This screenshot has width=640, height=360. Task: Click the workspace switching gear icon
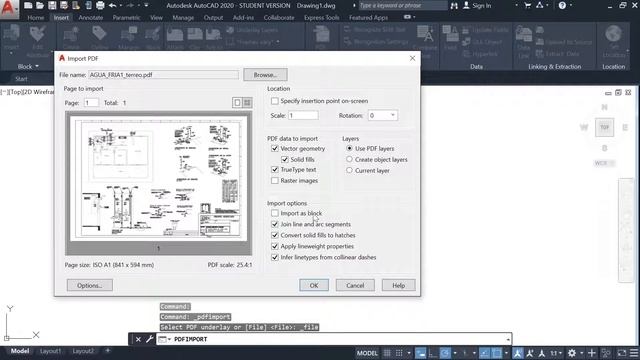[572, 353]
